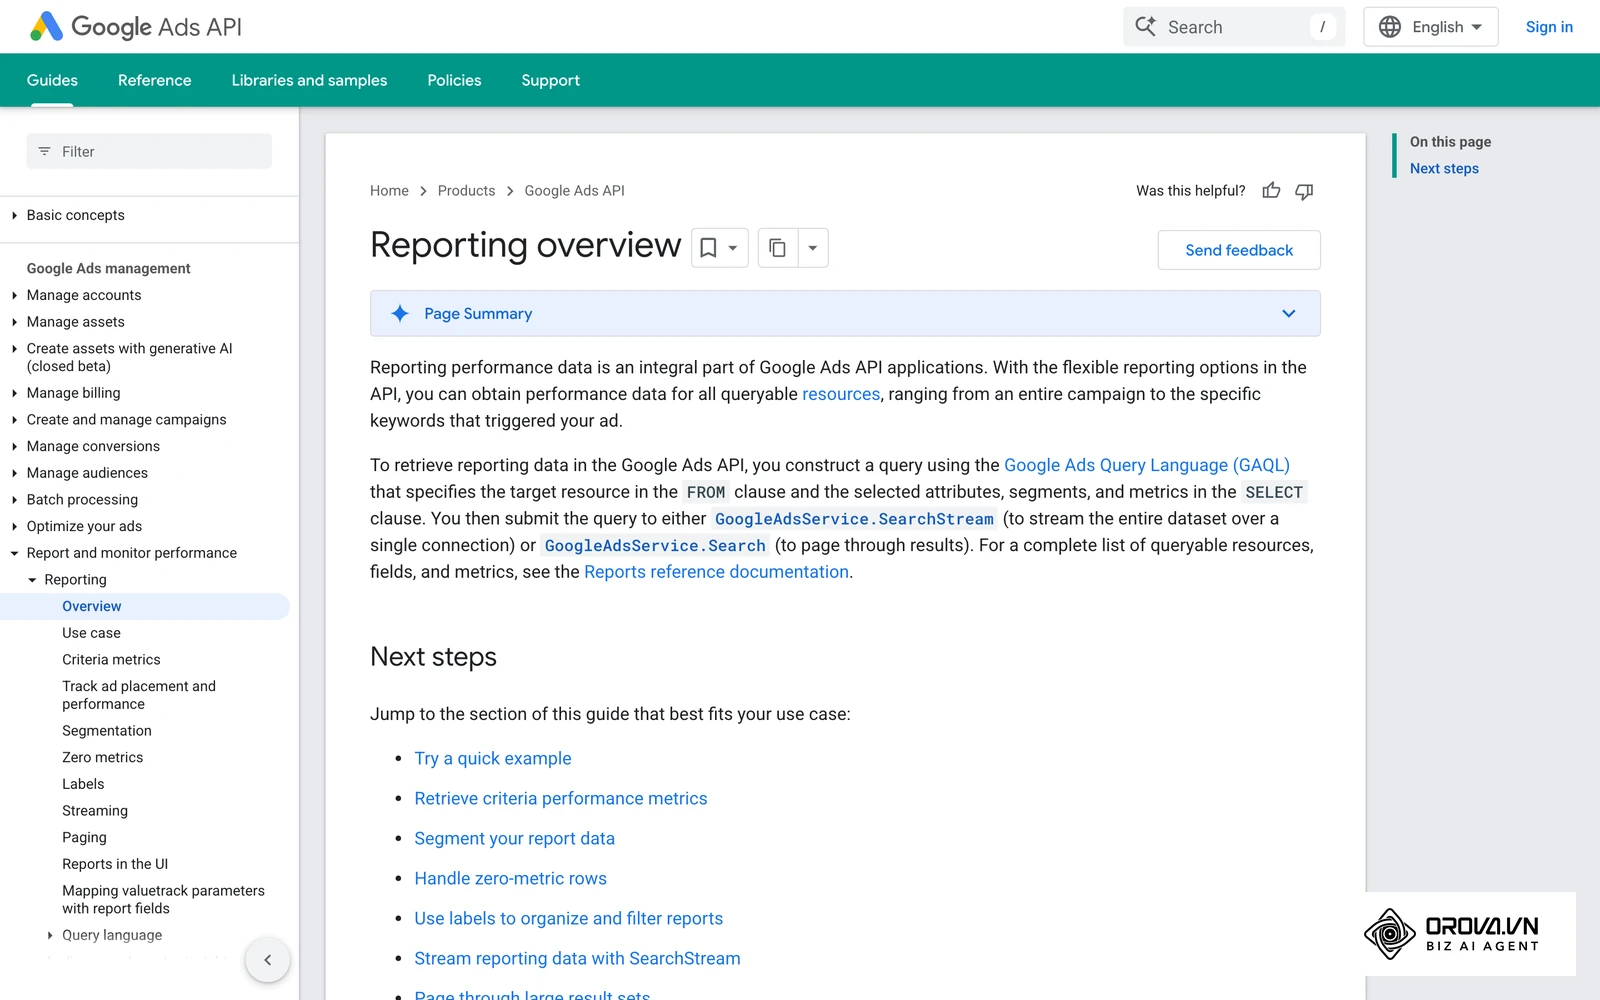This screenshot has height=1000, width=1600.
Task: Open Reports reference documentation link
Action: pyautogui.click(x=716, y=572)
